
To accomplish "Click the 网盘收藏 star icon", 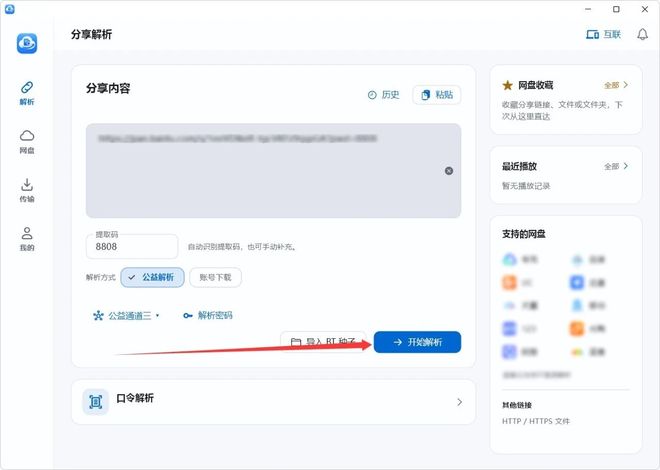I will (x=508, y=85).
